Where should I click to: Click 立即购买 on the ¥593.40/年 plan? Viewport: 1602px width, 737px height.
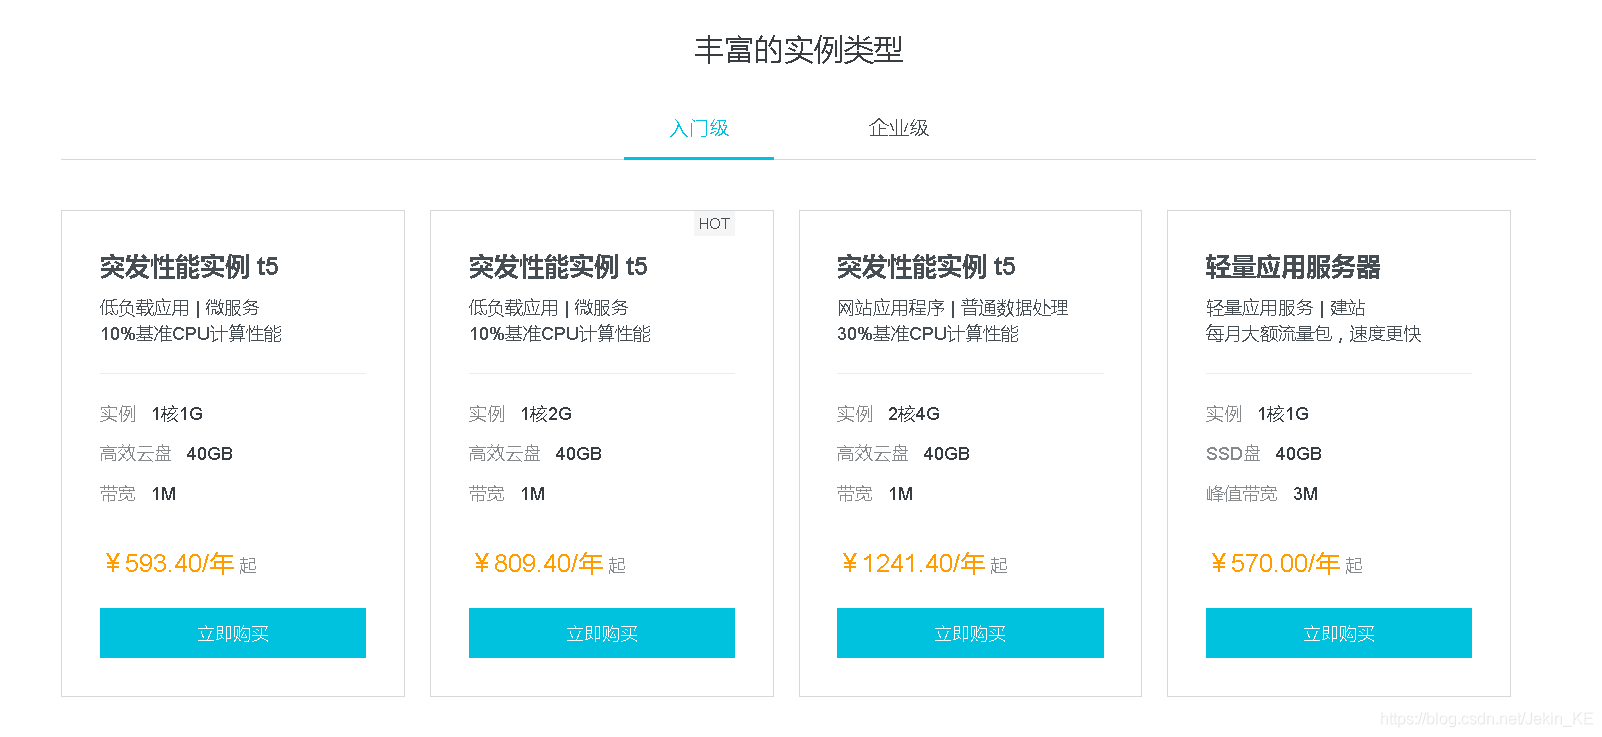point(232,632)
